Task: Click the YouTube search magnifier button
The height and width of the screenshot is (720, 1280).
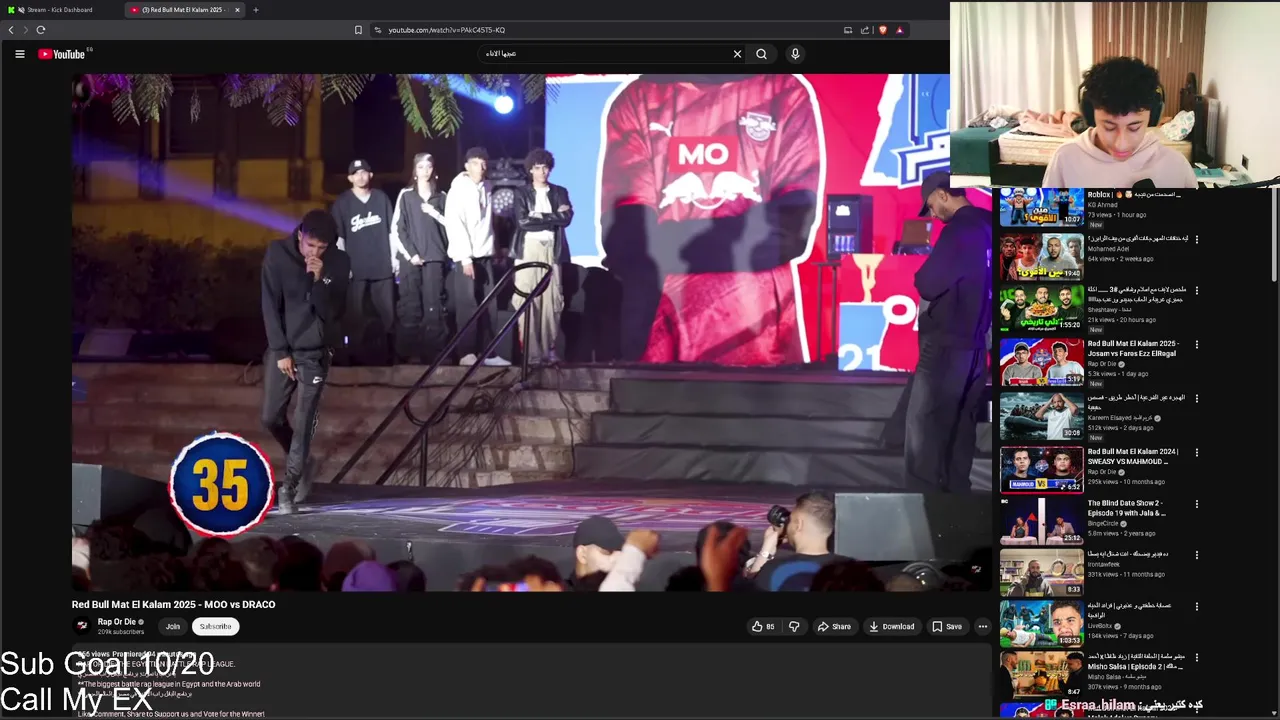Action: coord(761,54)
